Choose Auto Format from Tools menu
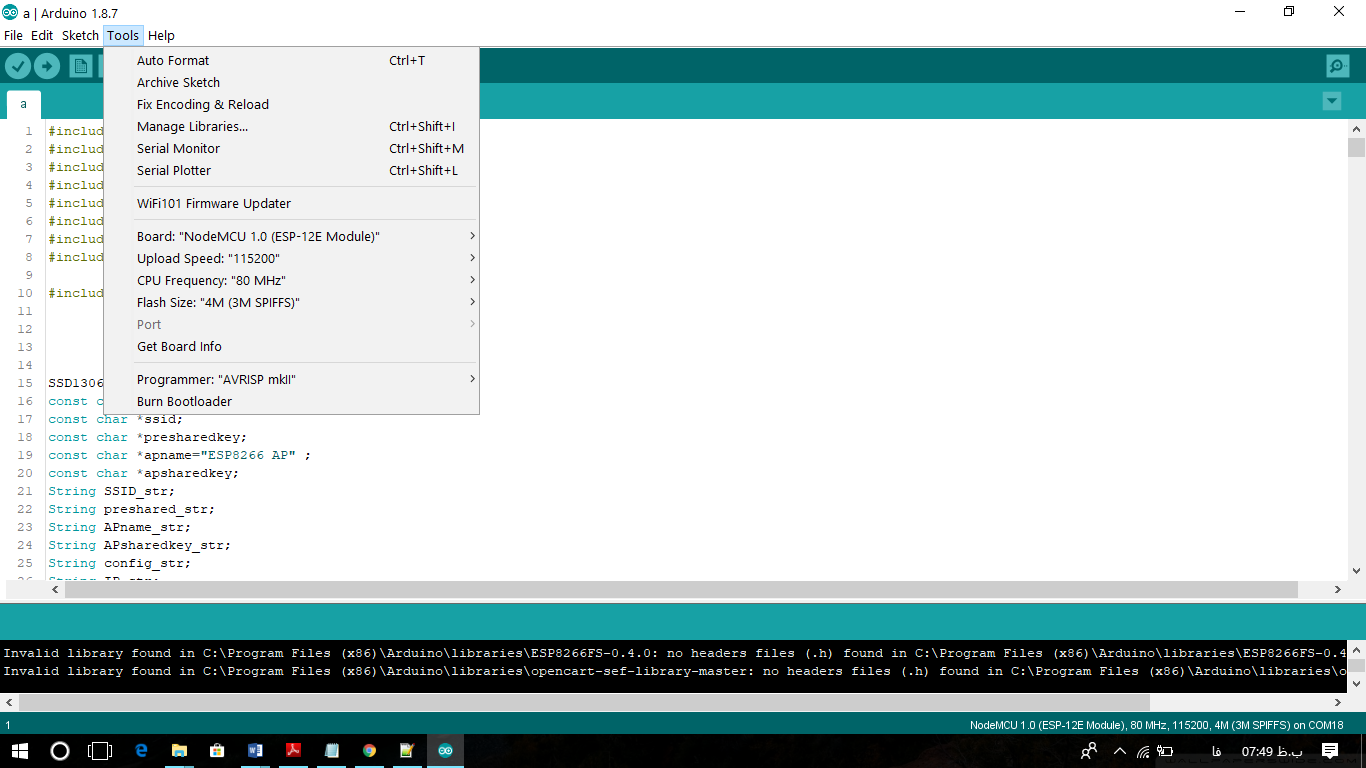 (291, 60)
